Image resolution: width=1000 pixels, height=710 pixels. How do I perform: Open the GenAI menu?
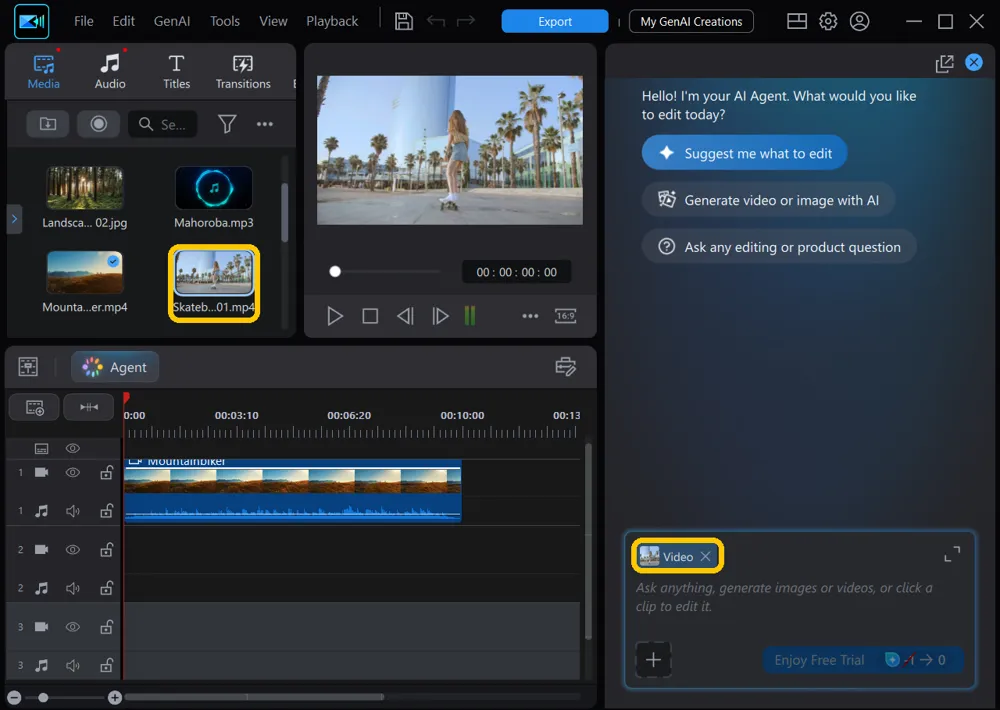pyautogui.click(x=172, y=21)
